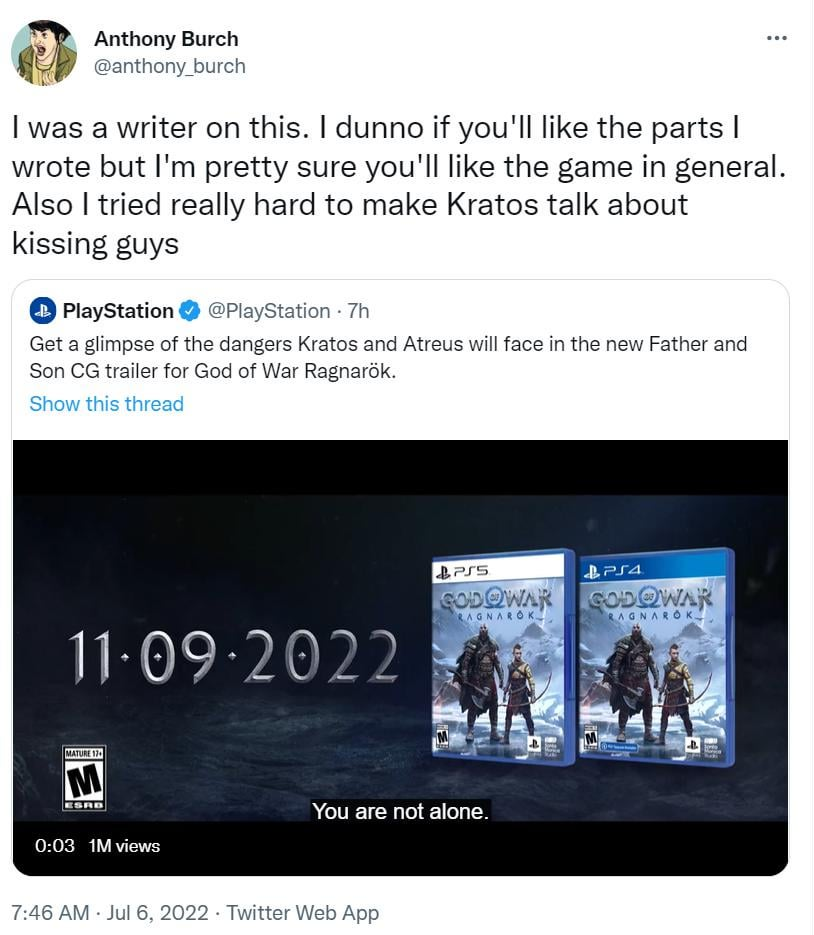
Task: Click the three-dot more options icon
Action: (776, 39)
